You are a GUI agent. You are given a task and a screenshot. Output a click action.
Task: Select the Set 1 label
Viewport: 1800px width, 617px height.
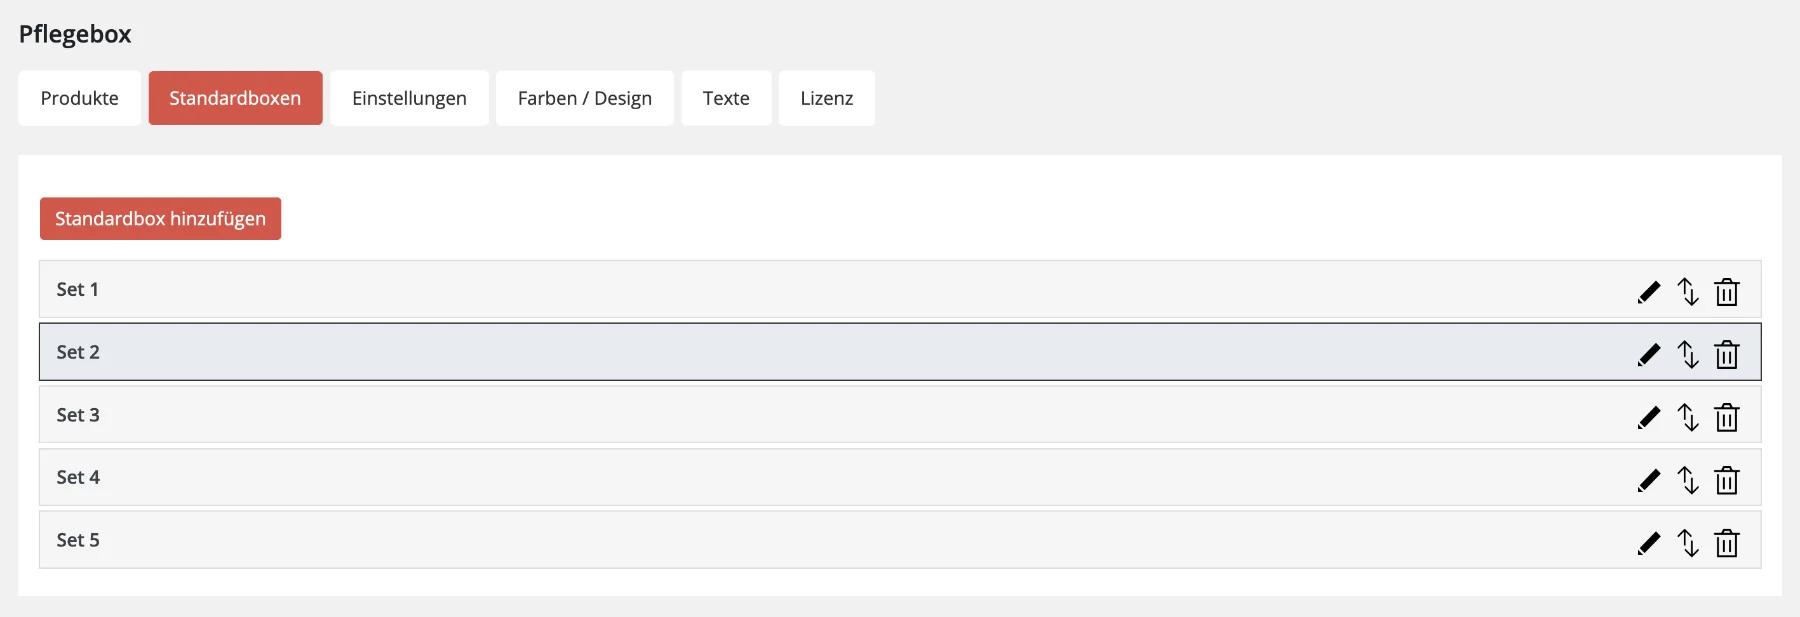pos(77,289)
